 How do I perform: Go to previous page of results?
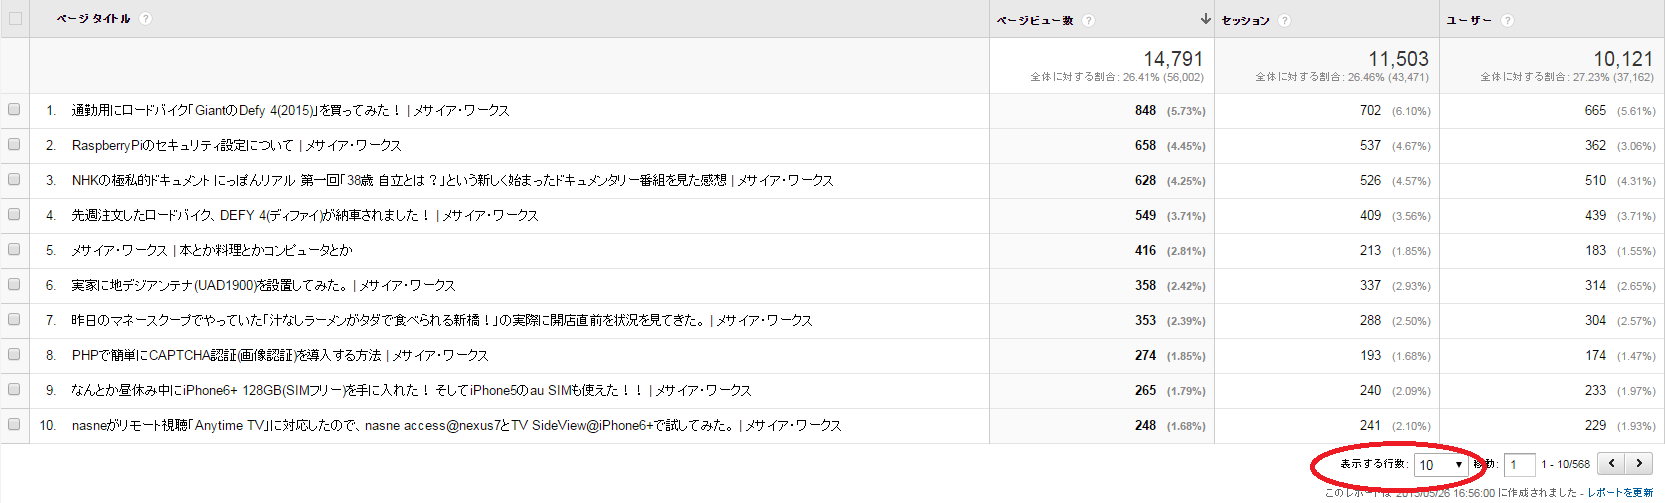click(x=1611, y=463)
